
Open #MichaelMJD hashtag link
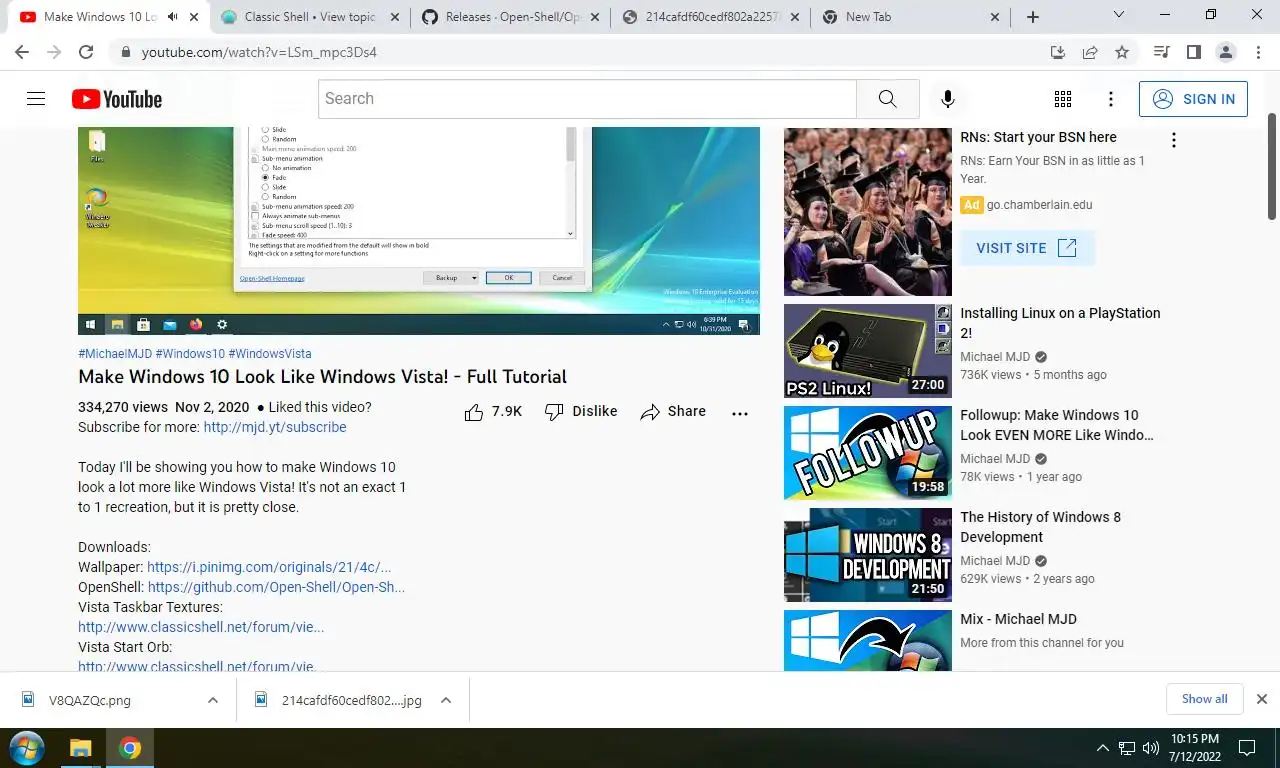click(114, 354)
